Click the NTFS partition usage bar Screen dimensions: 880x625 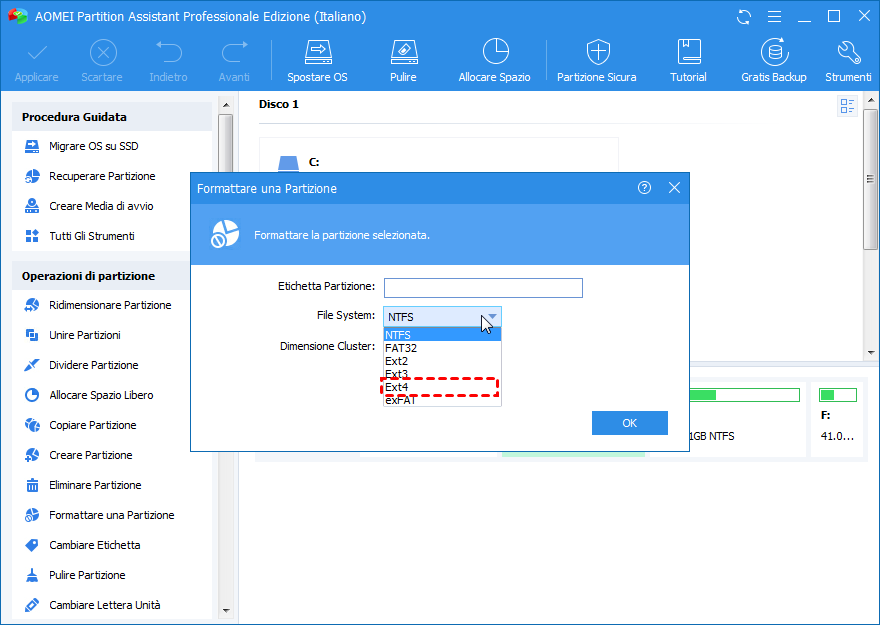tap(744, 395)
